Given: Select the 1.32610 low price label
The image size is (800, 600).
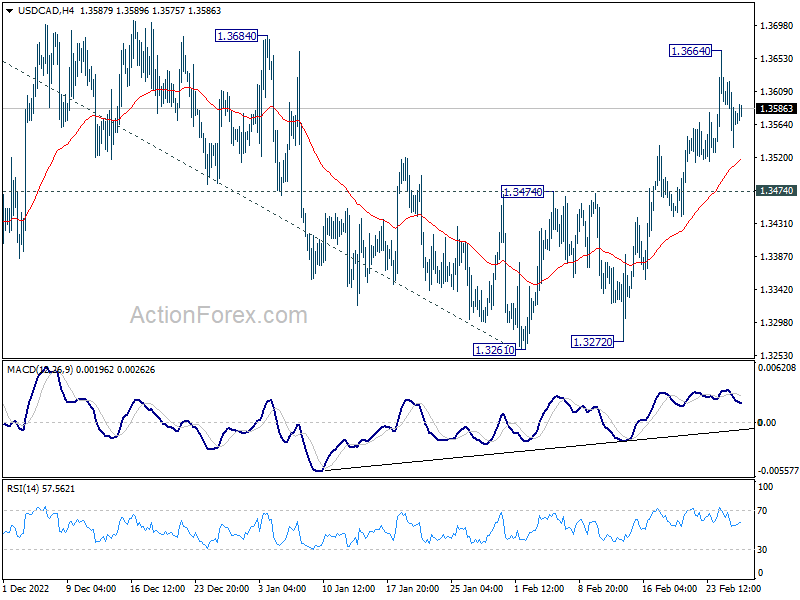Looking at the screenshot, I should coord(495,350).
